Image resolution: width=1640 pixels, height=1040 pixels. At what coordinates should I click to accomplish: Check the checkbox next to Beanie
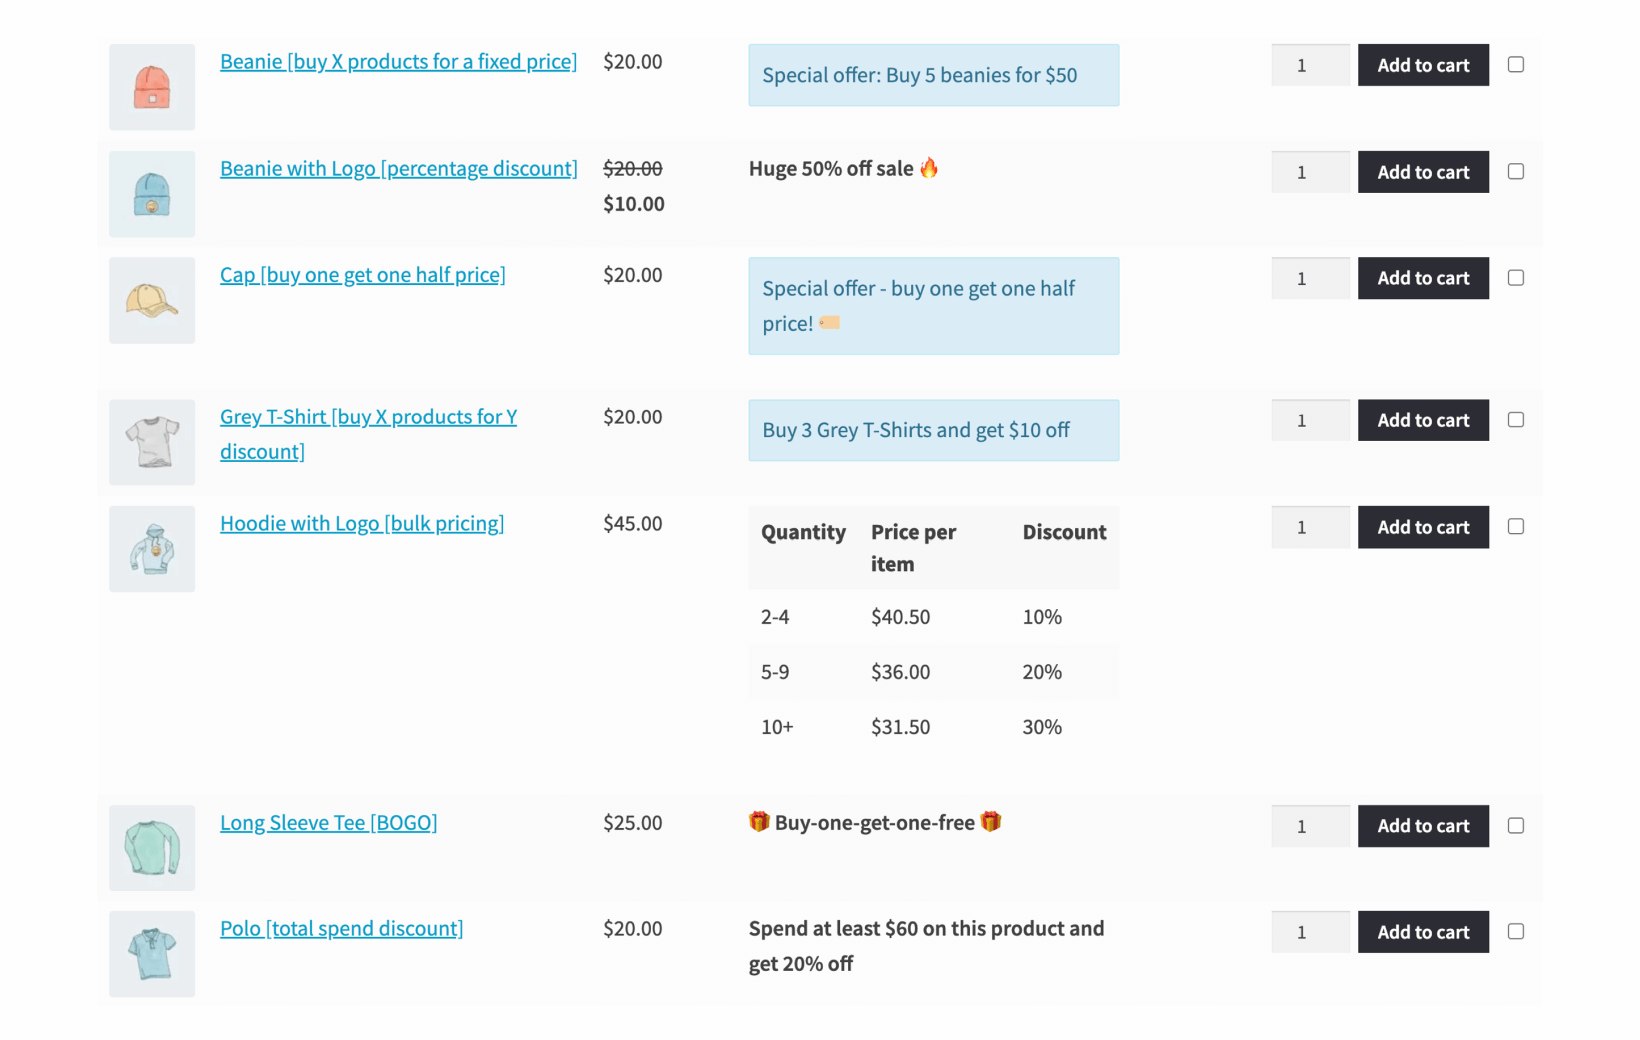coord(1516,64)
